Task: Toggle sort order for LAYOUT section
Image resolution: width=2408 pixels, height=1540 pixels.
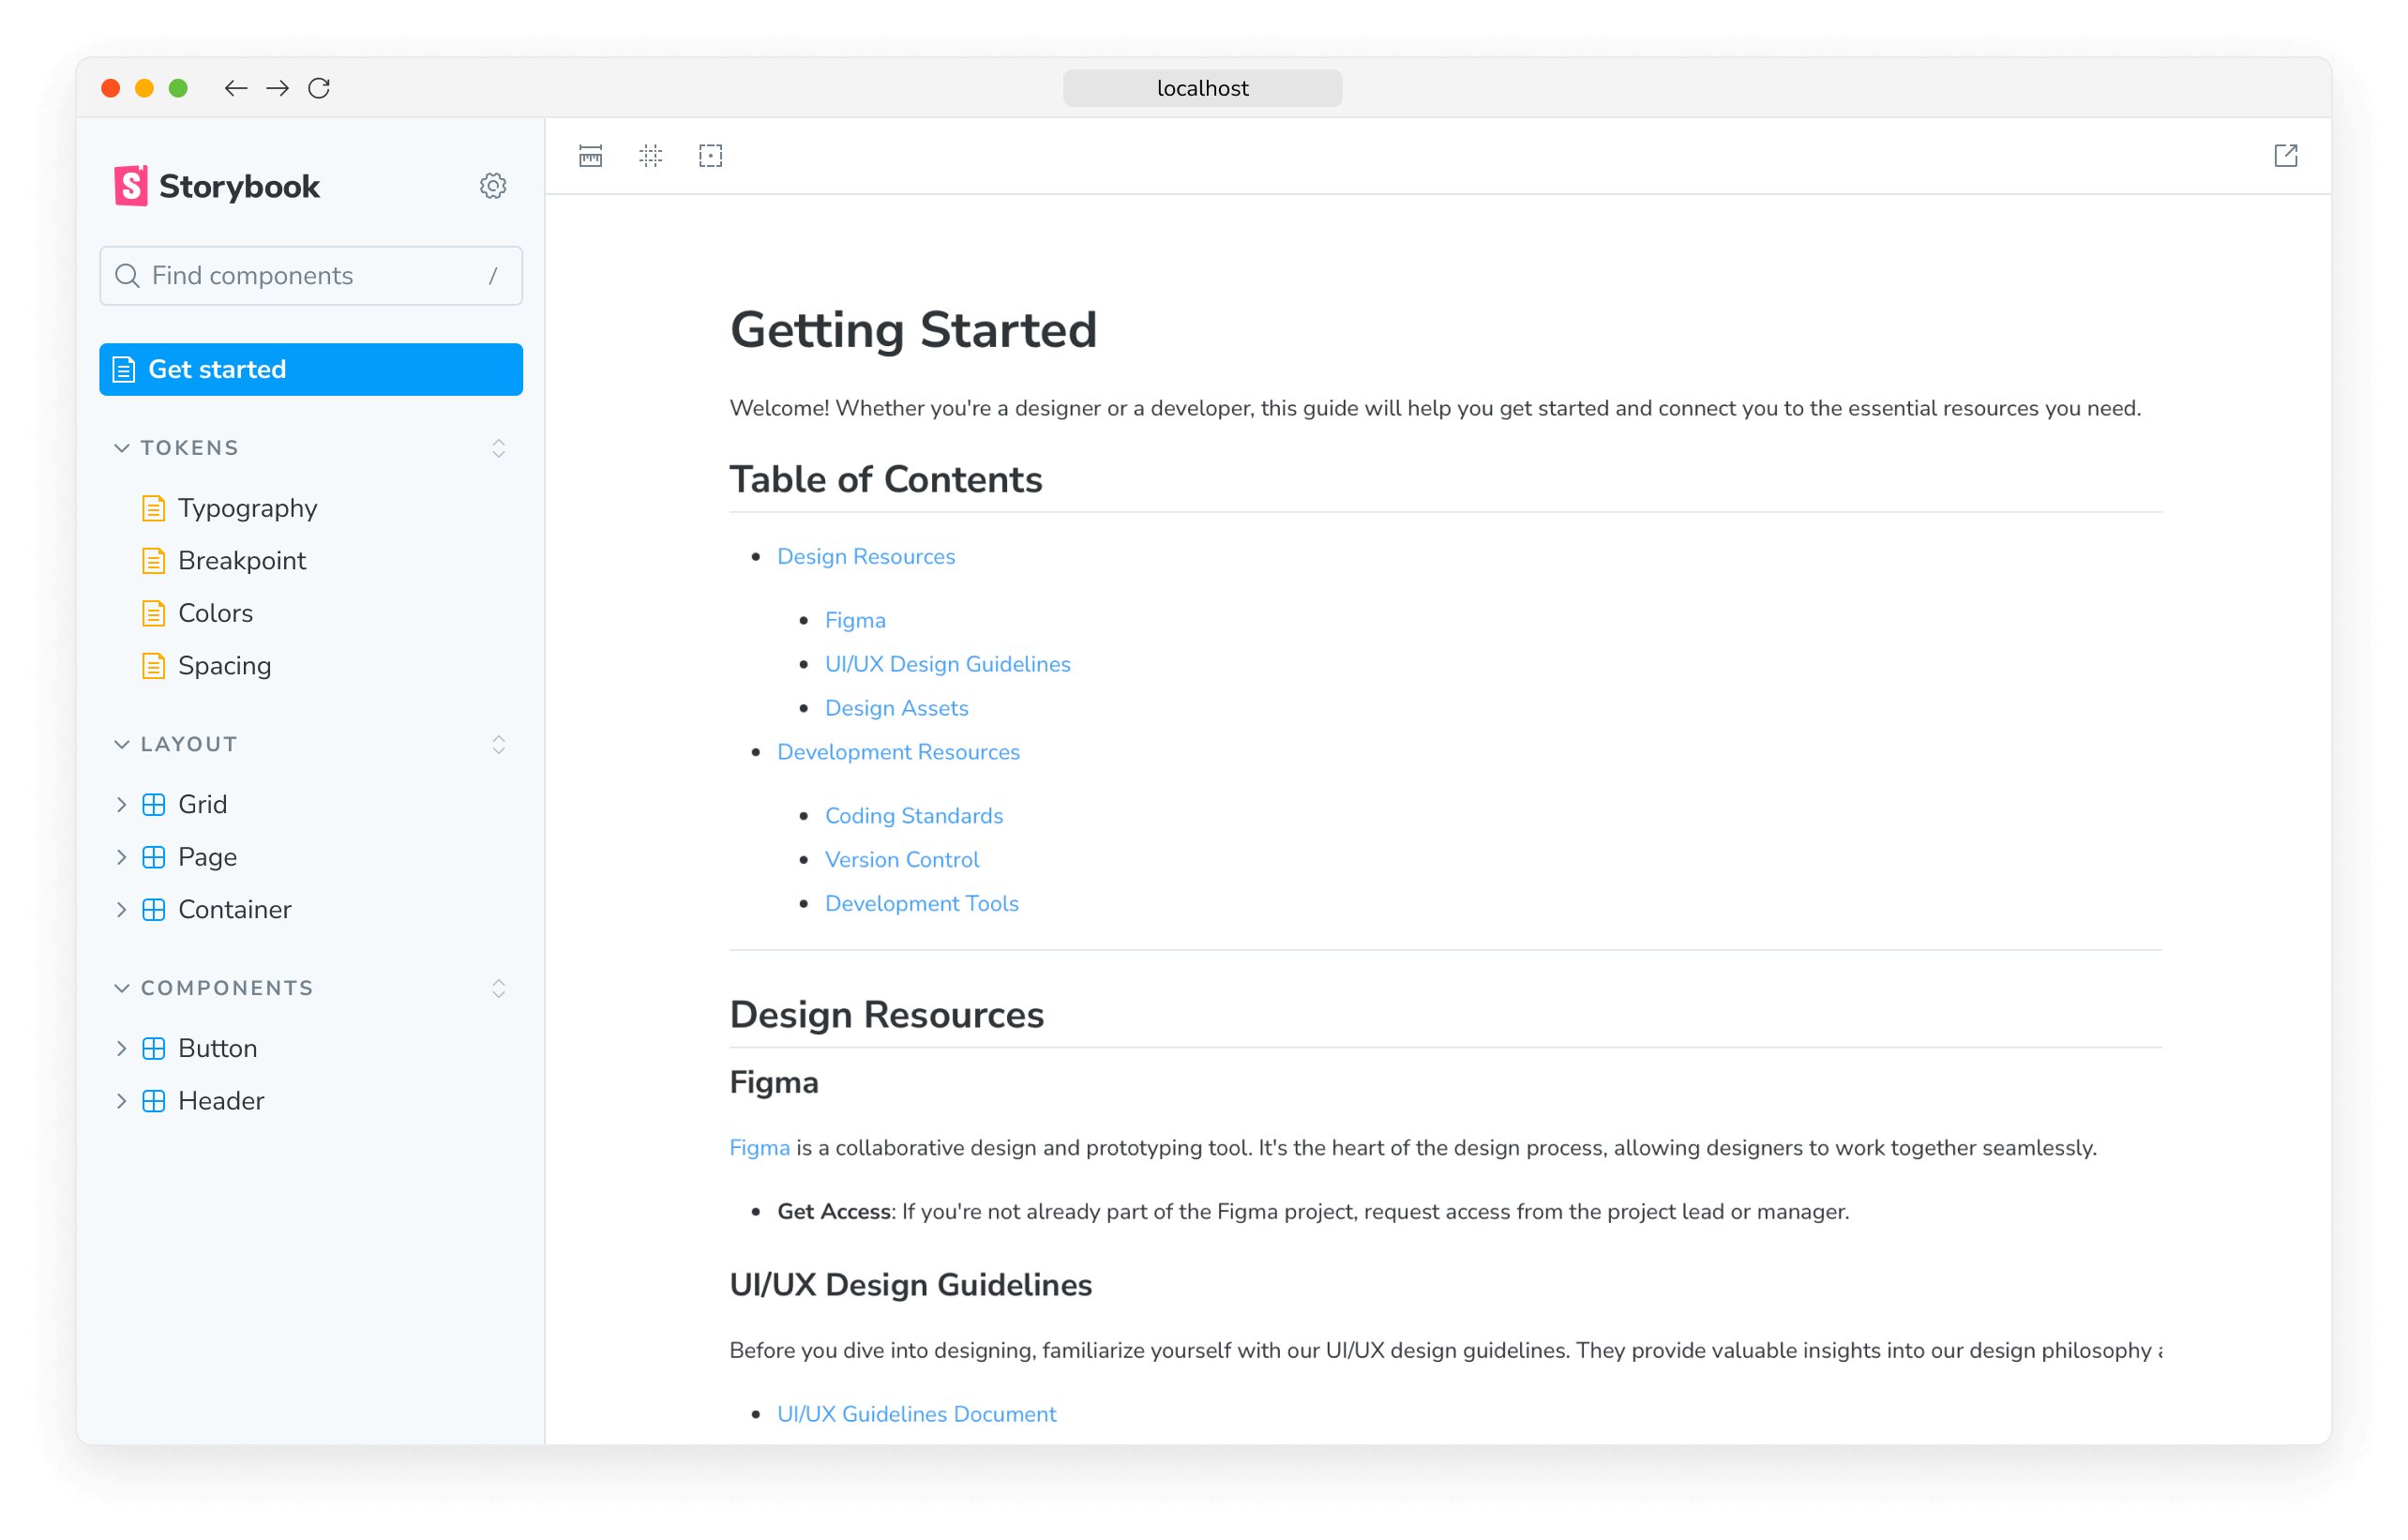Action: pyautogui.click(x=499, y=743)
